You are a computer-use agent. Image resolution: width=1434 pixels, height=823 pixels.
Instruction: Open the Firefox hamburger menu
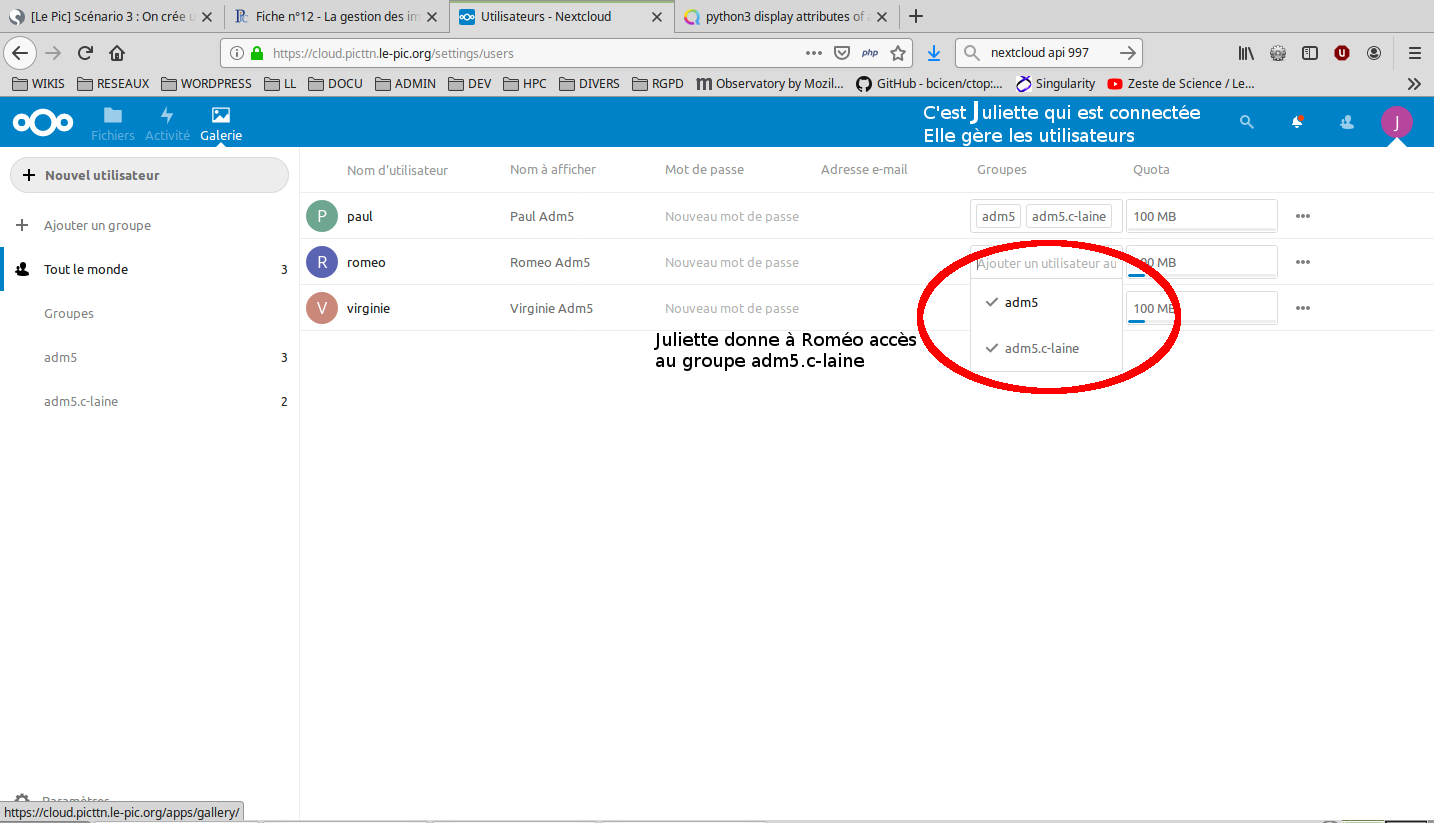pyautogui.click(x=1414, y=53)
